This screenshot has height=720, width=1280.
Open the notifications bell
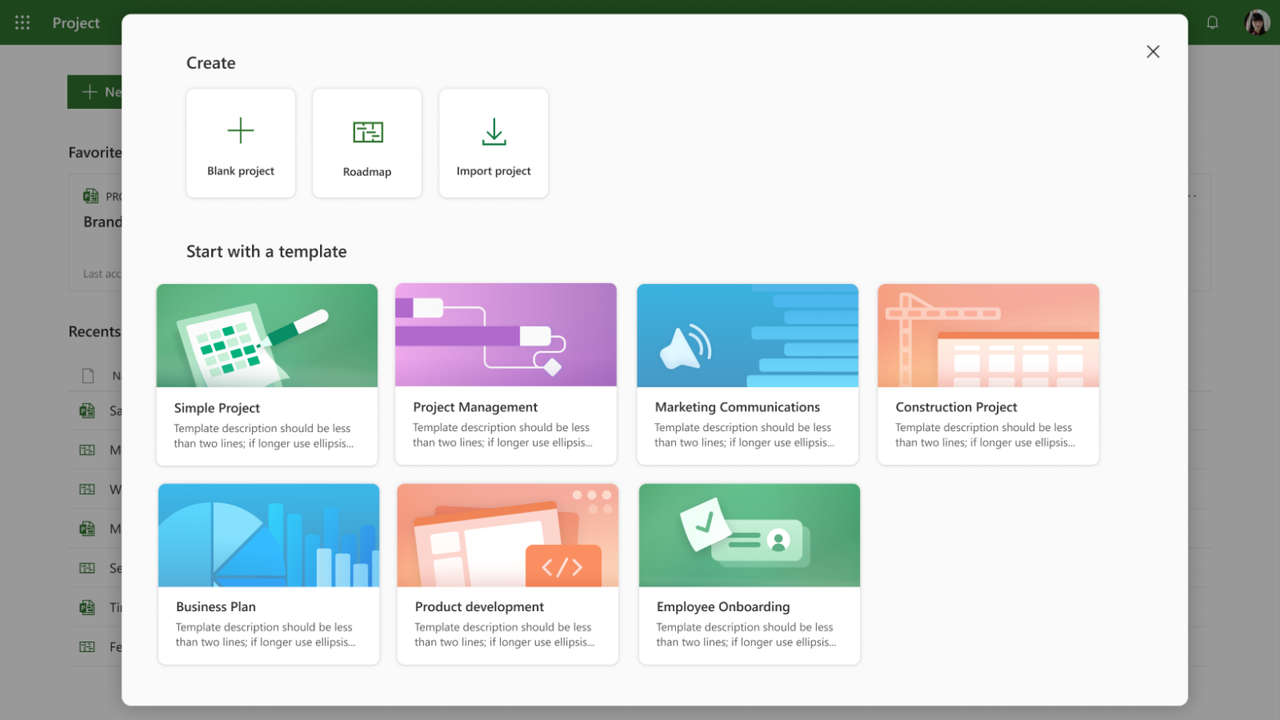[x=1212, y=22]
